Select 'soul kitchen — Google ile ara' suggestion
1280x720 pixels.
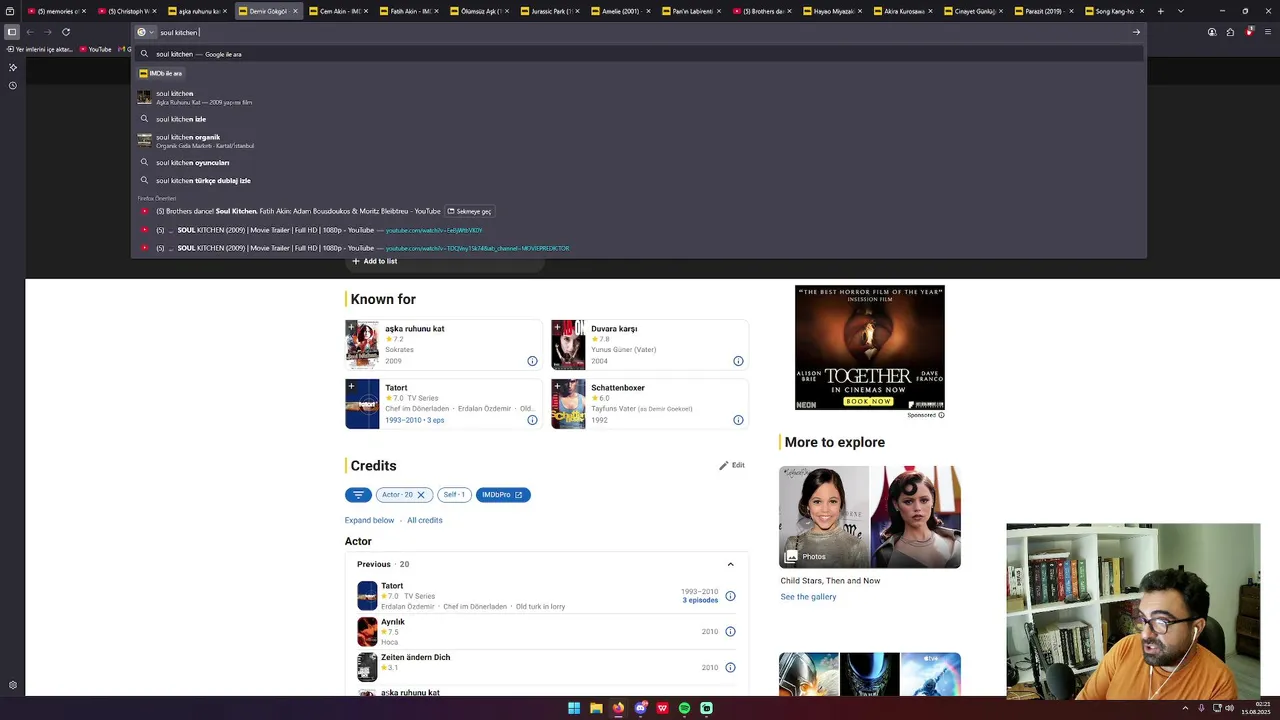point(640,54)
